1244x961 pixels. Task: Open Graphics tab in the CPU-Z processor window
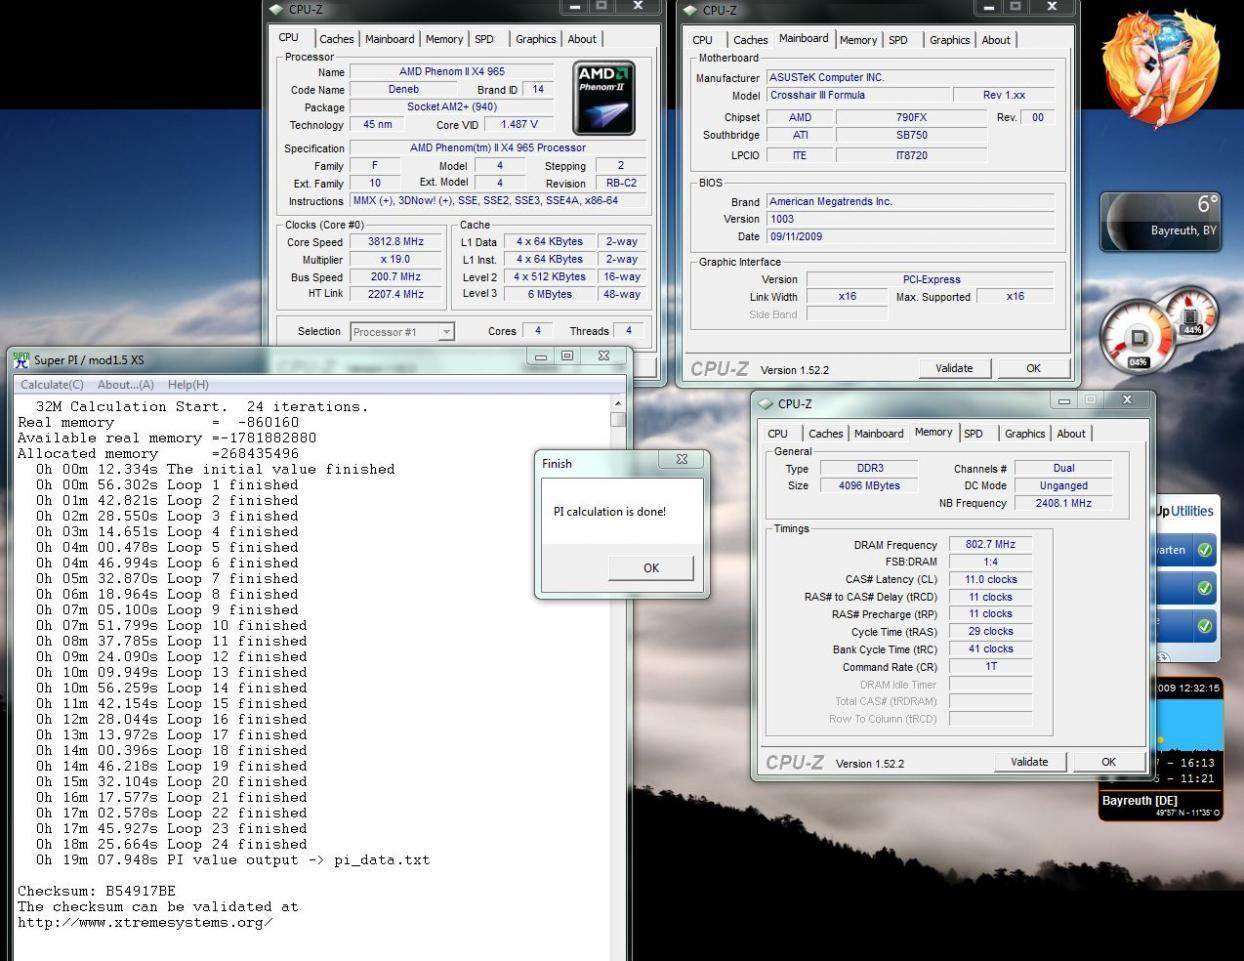pyautogui.click(x=535, y=40)
